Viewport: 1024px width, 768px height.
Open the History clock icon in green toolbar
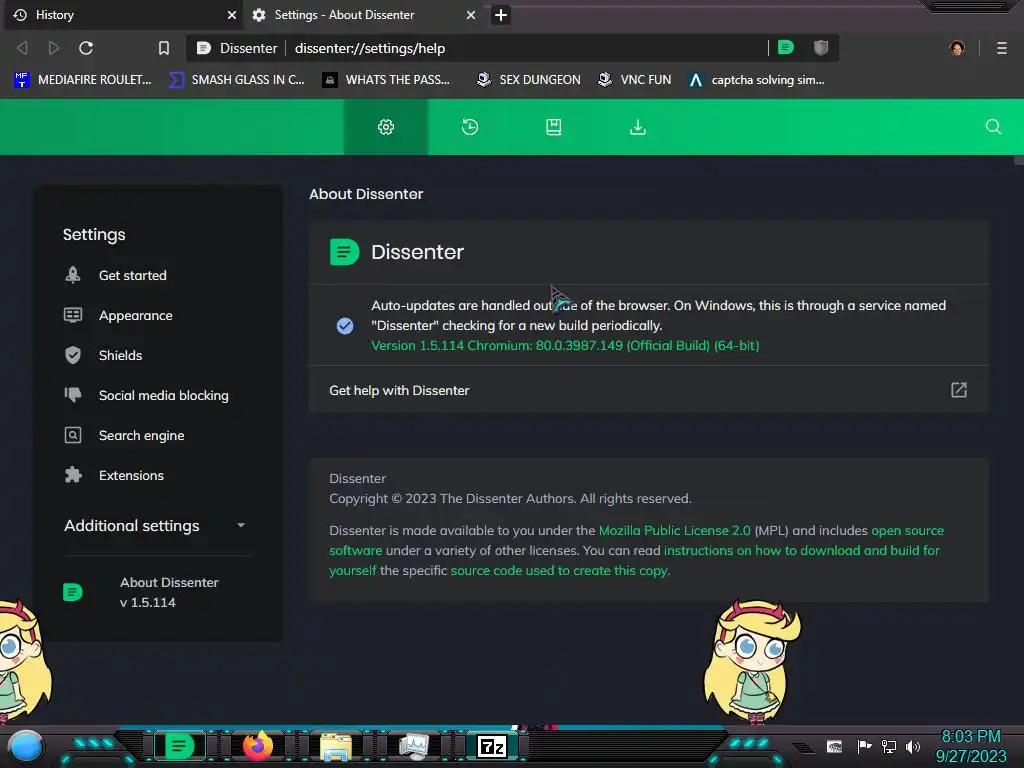(x=470, y=127)
